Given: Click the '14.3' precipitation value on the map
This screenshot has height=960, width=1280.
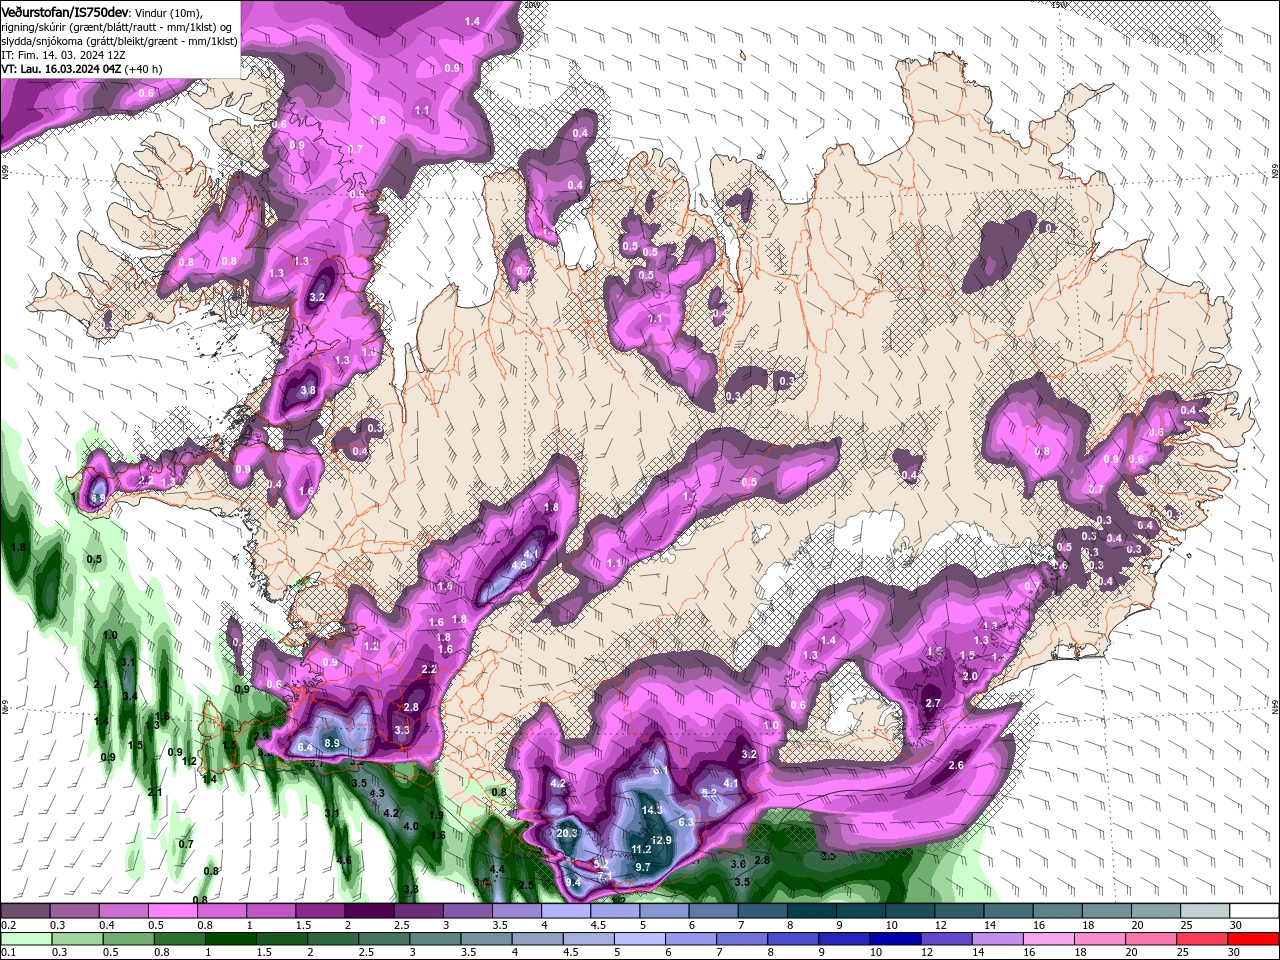Looking at the screenshot, I should 652,810.
